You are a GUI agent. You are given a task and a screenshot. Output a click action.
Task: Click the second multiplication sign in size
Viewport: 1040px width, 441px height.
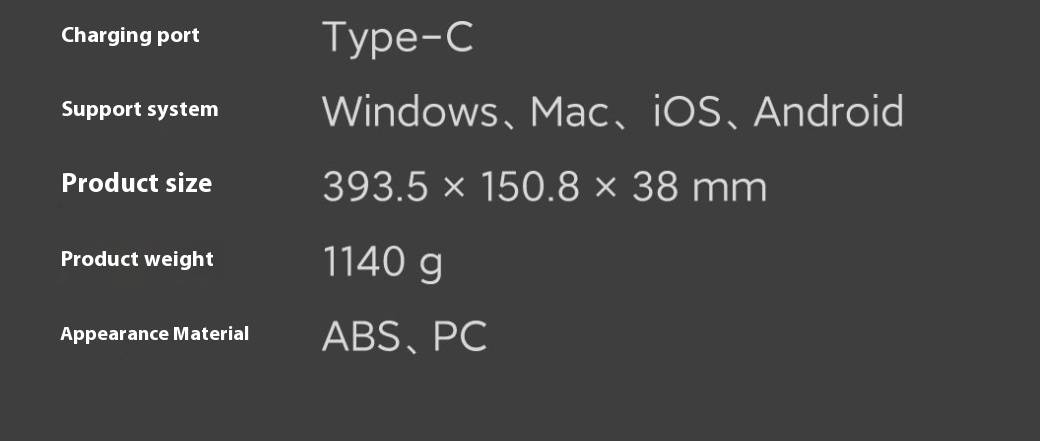606,189
